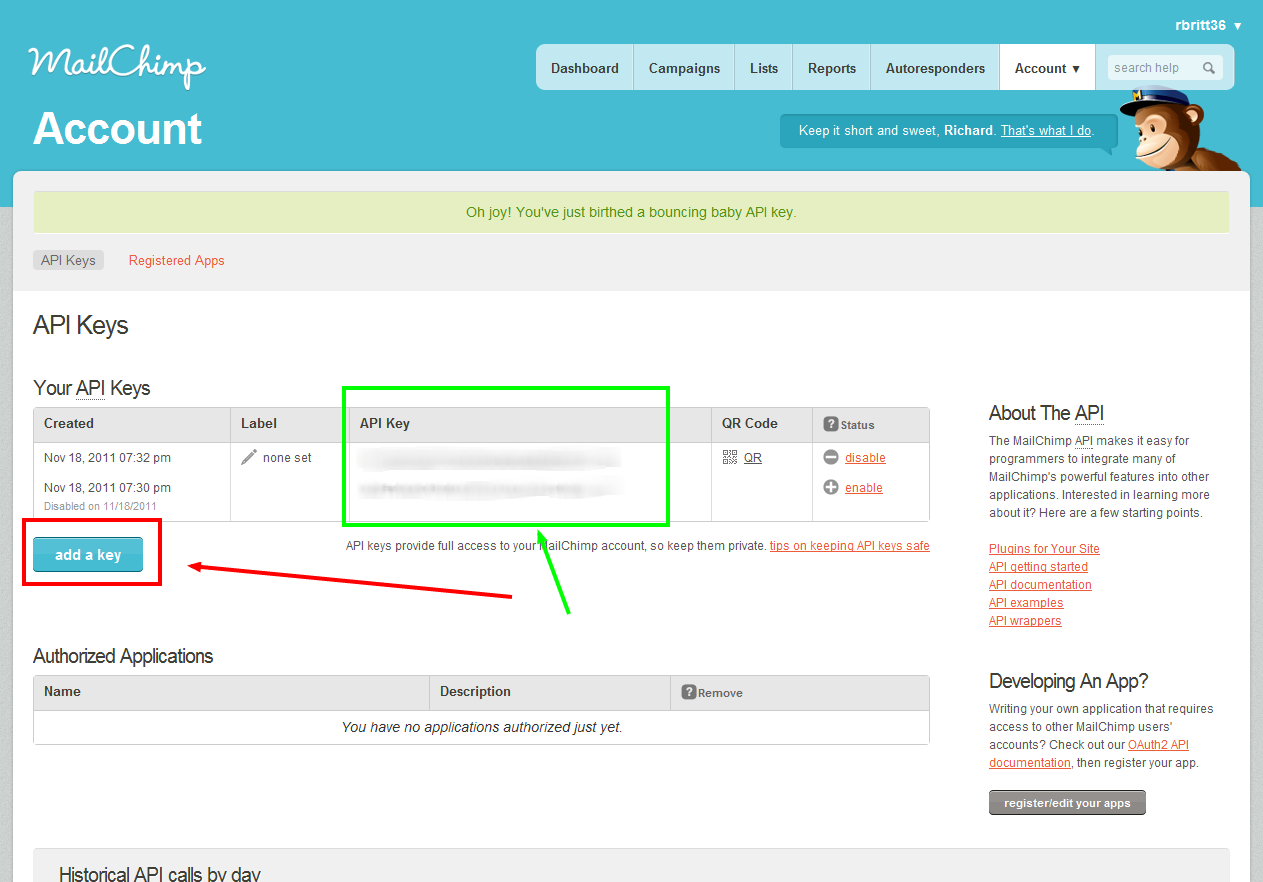Image resolution: width=1263 pixels, height=882 pixels.
Task: Enable the disabled API key
Action: click(864, 487)
